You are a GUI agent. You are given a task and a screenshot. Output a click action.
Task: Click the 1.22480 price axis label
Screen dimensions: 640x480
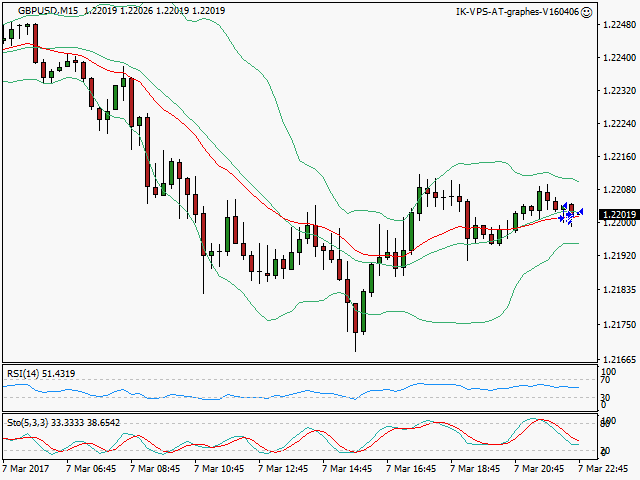click(x=619, y=25)
